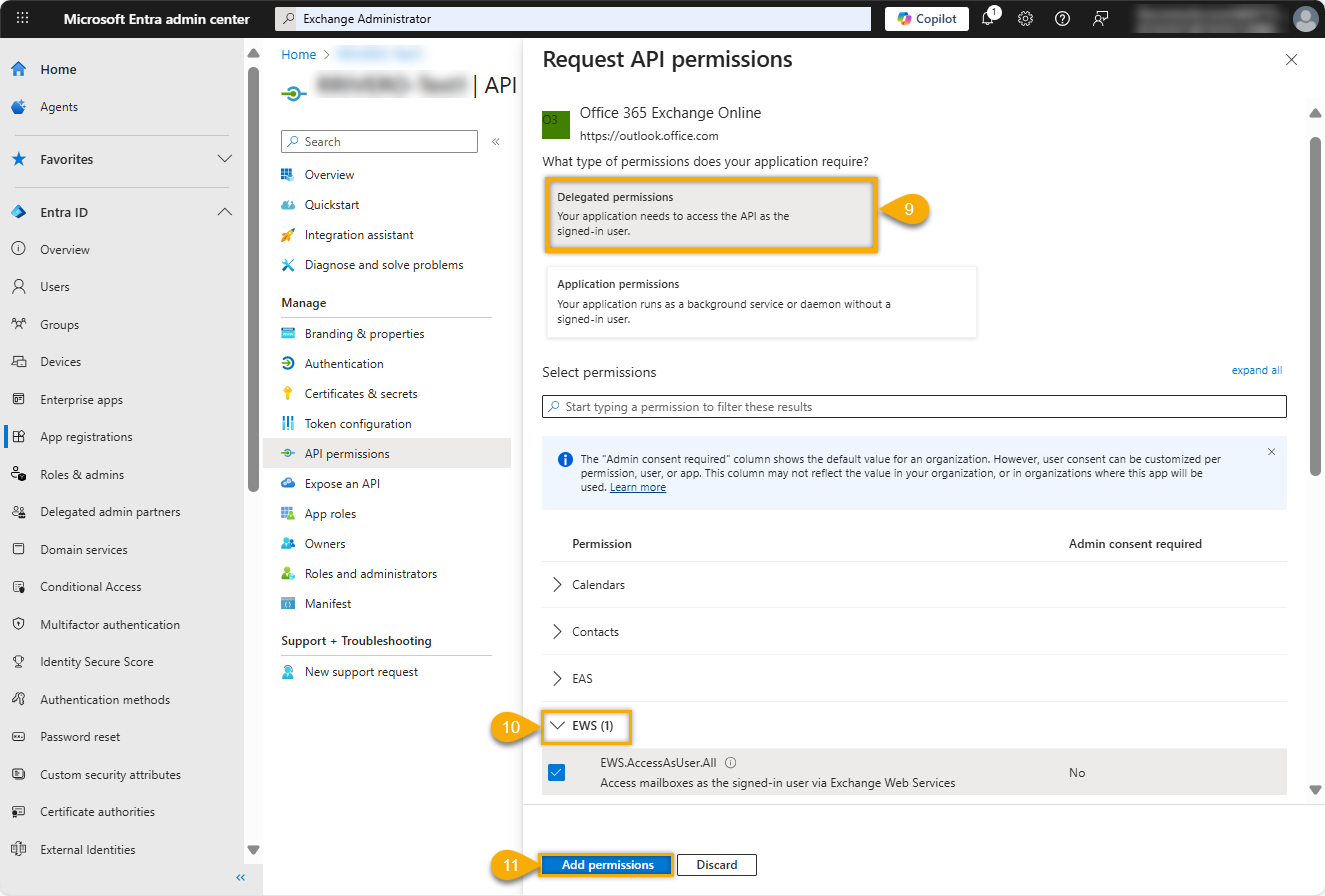This screenshot has height=896, width=1325.
Task: Open the app launcher waffle icon
Action: click(x=23, y=18)
